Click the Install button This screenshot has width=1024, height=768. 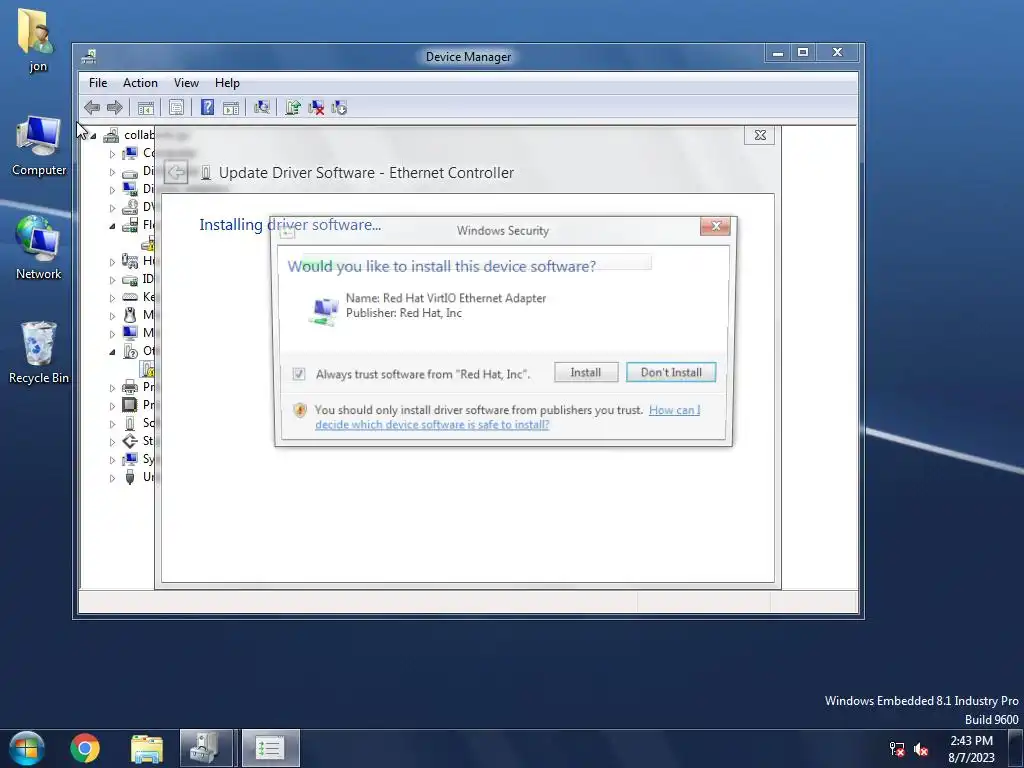(x=586, y=372)
